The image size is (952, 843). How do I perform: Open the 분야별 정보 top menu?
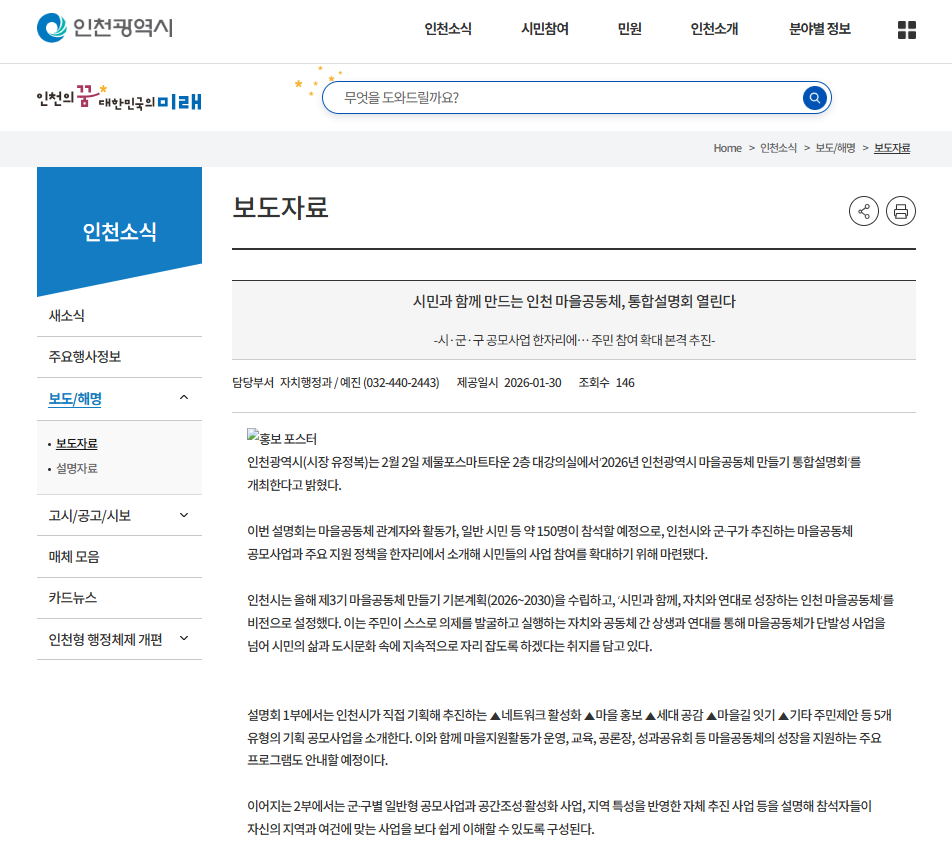819,29
